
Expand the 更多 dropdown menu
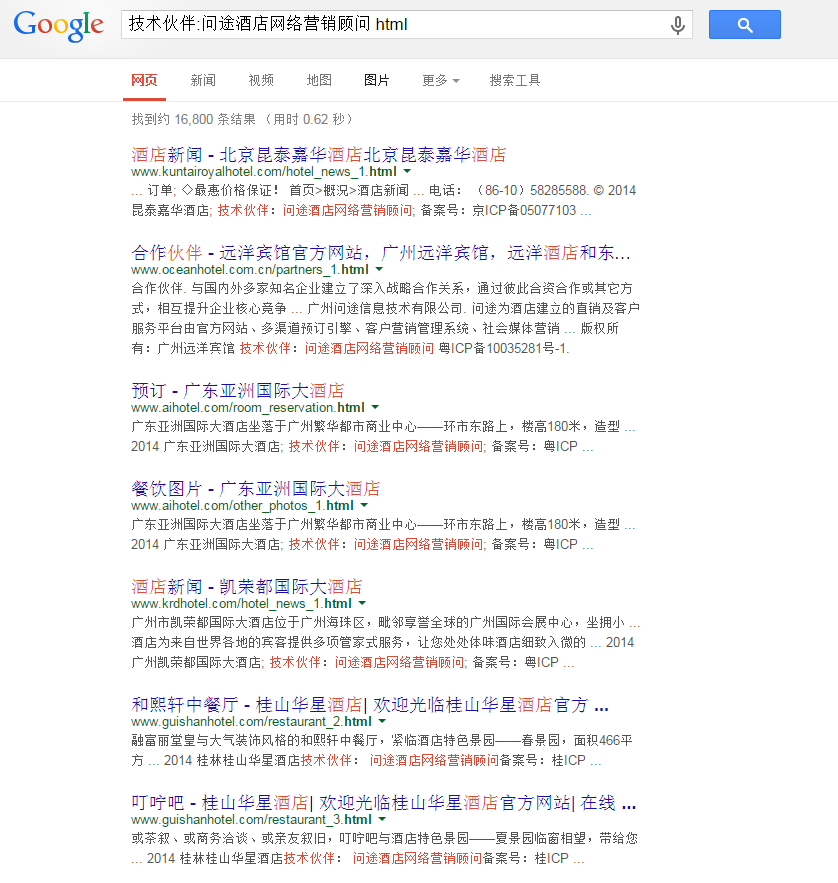[x=441, y=81]
